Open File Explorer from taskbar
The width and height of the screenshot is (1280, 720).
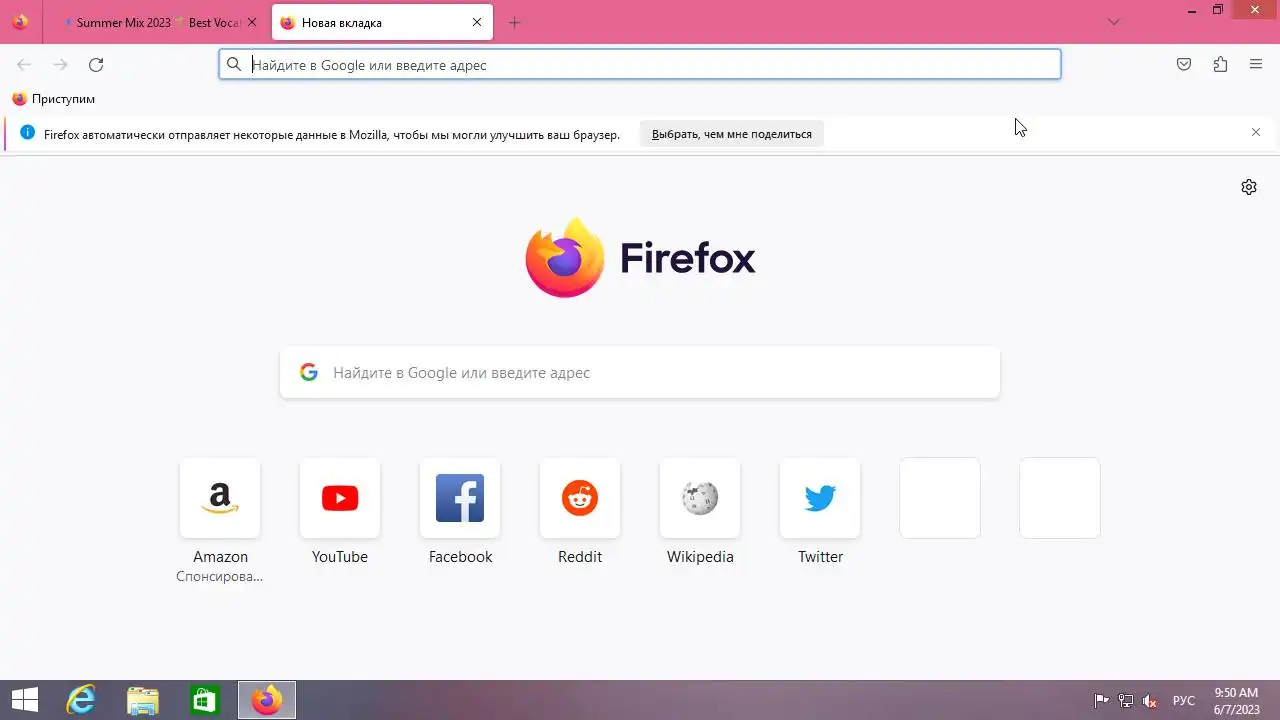click(x=143, y=700)
